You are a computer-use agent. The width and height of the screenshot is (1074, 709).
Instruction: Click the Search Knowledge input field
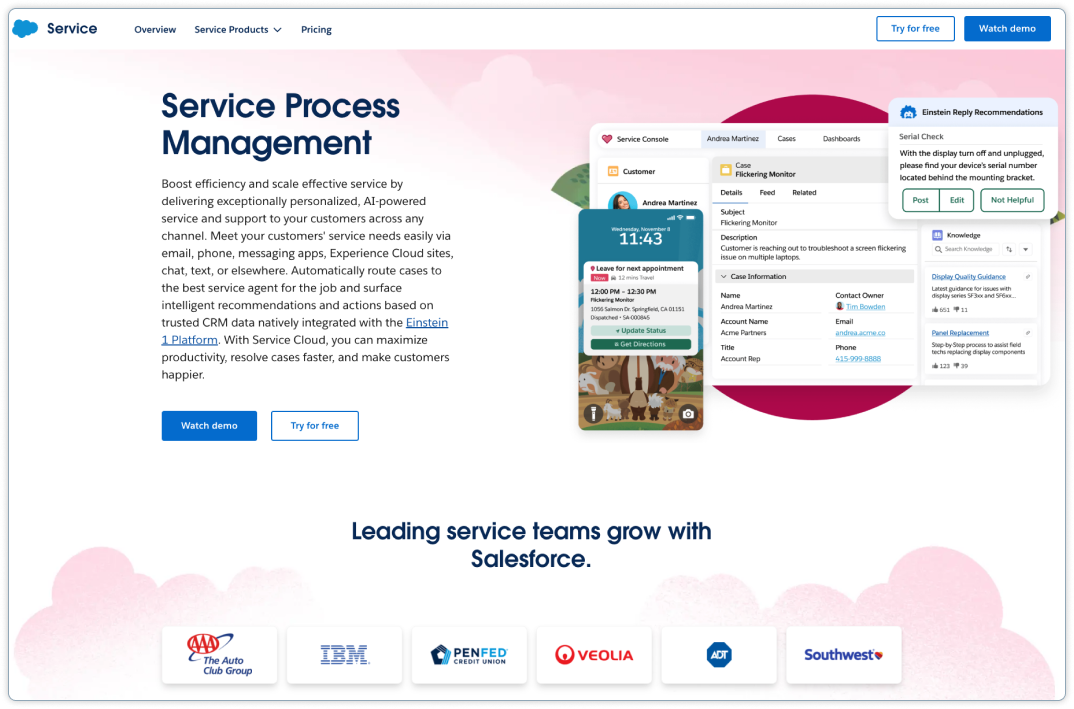pyautogui.click(x=965, y=249)
